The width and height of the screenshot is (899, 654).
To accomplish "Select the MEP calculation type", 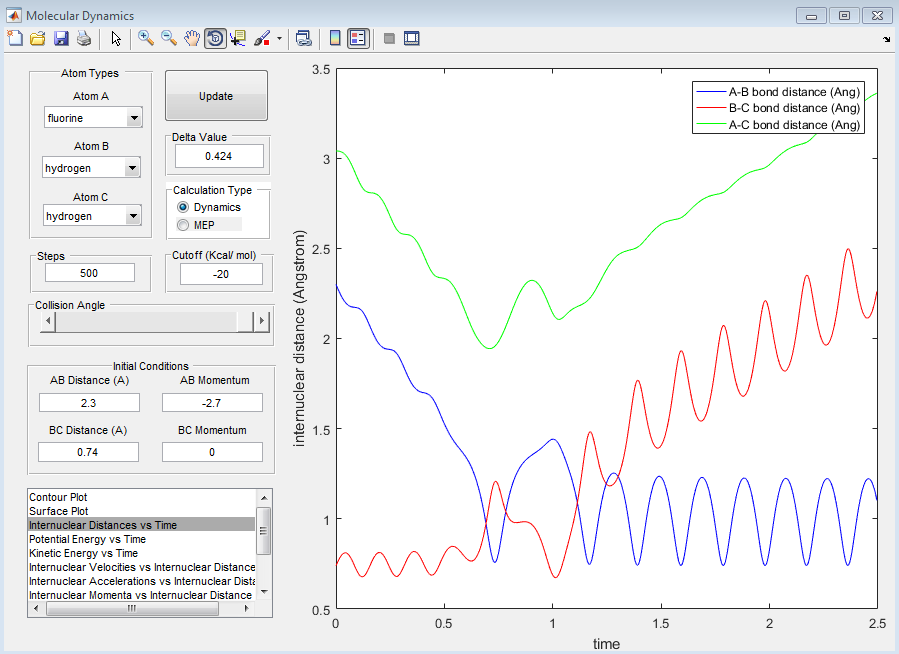I will (x=183, y=225).
